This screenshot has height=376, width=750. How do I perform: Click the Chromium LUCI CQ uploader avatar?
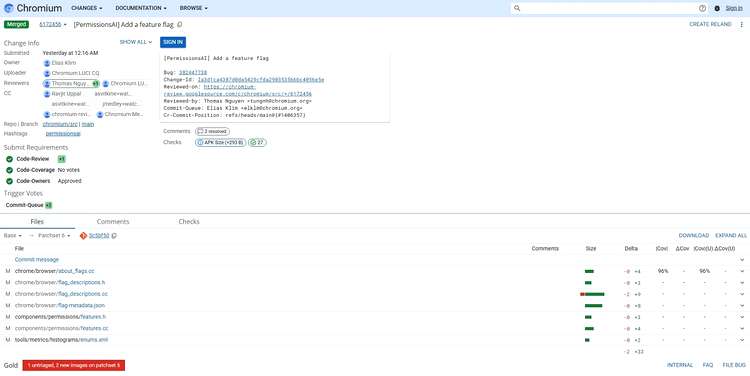tap(47, 74)
